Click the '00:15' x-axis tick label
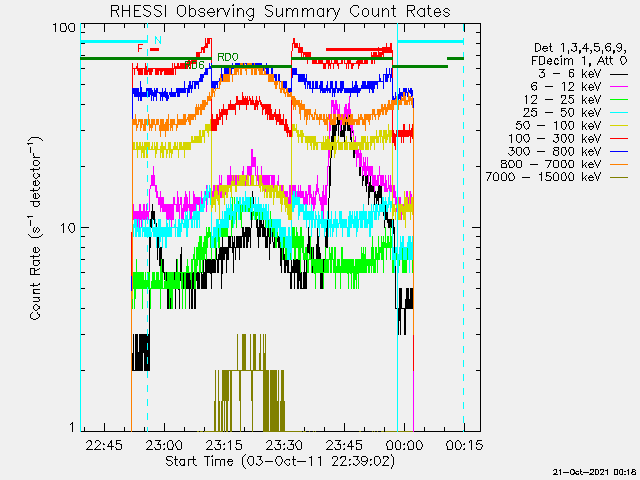This screenshot has height=480, width=640. point(464,445)
